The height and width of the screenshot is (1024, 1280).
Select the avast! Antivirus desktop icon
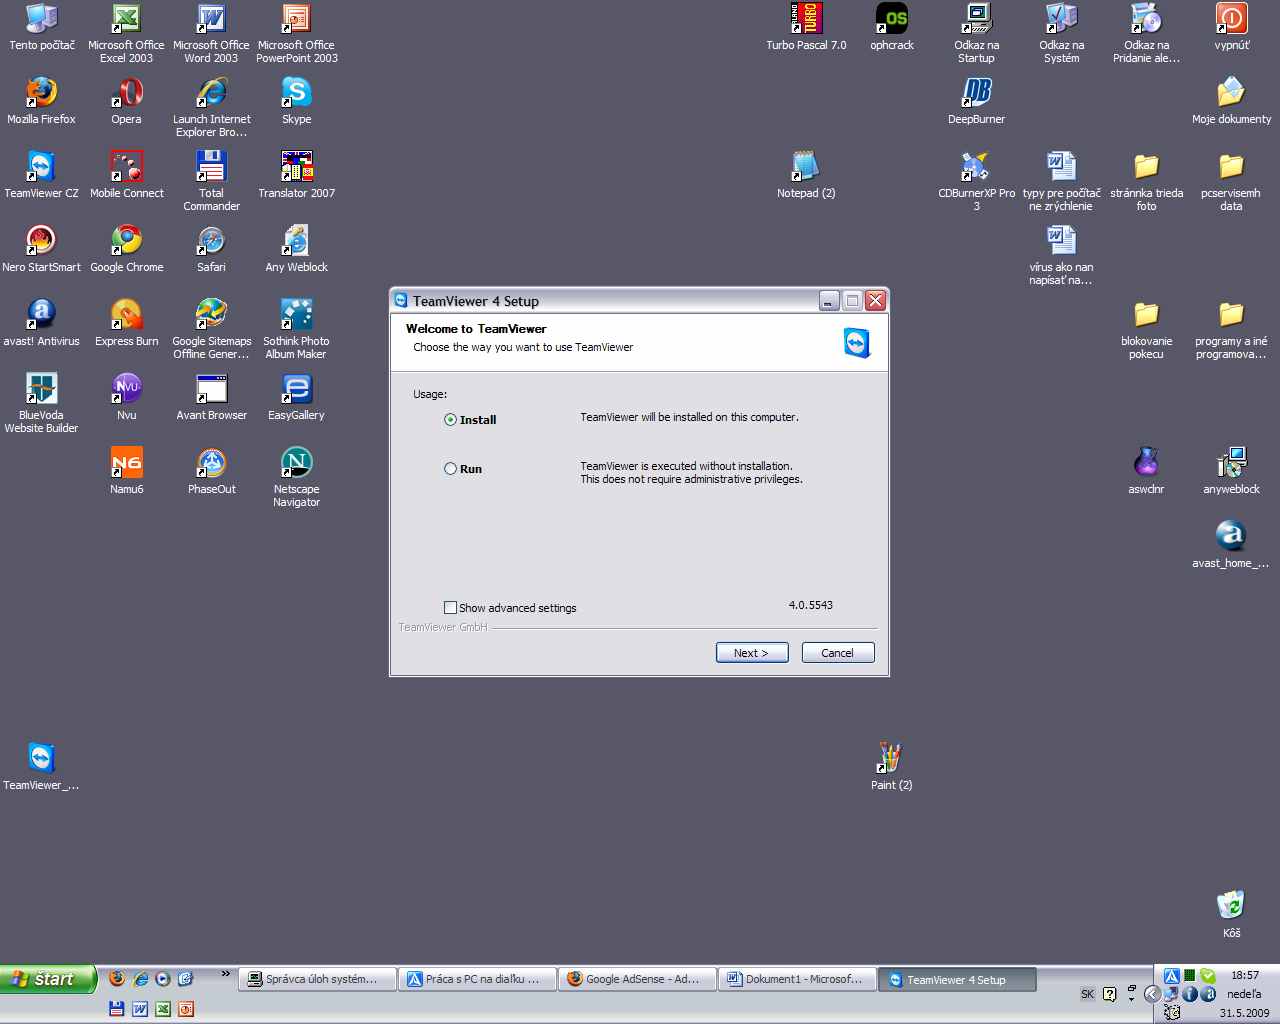click(41, 323)
